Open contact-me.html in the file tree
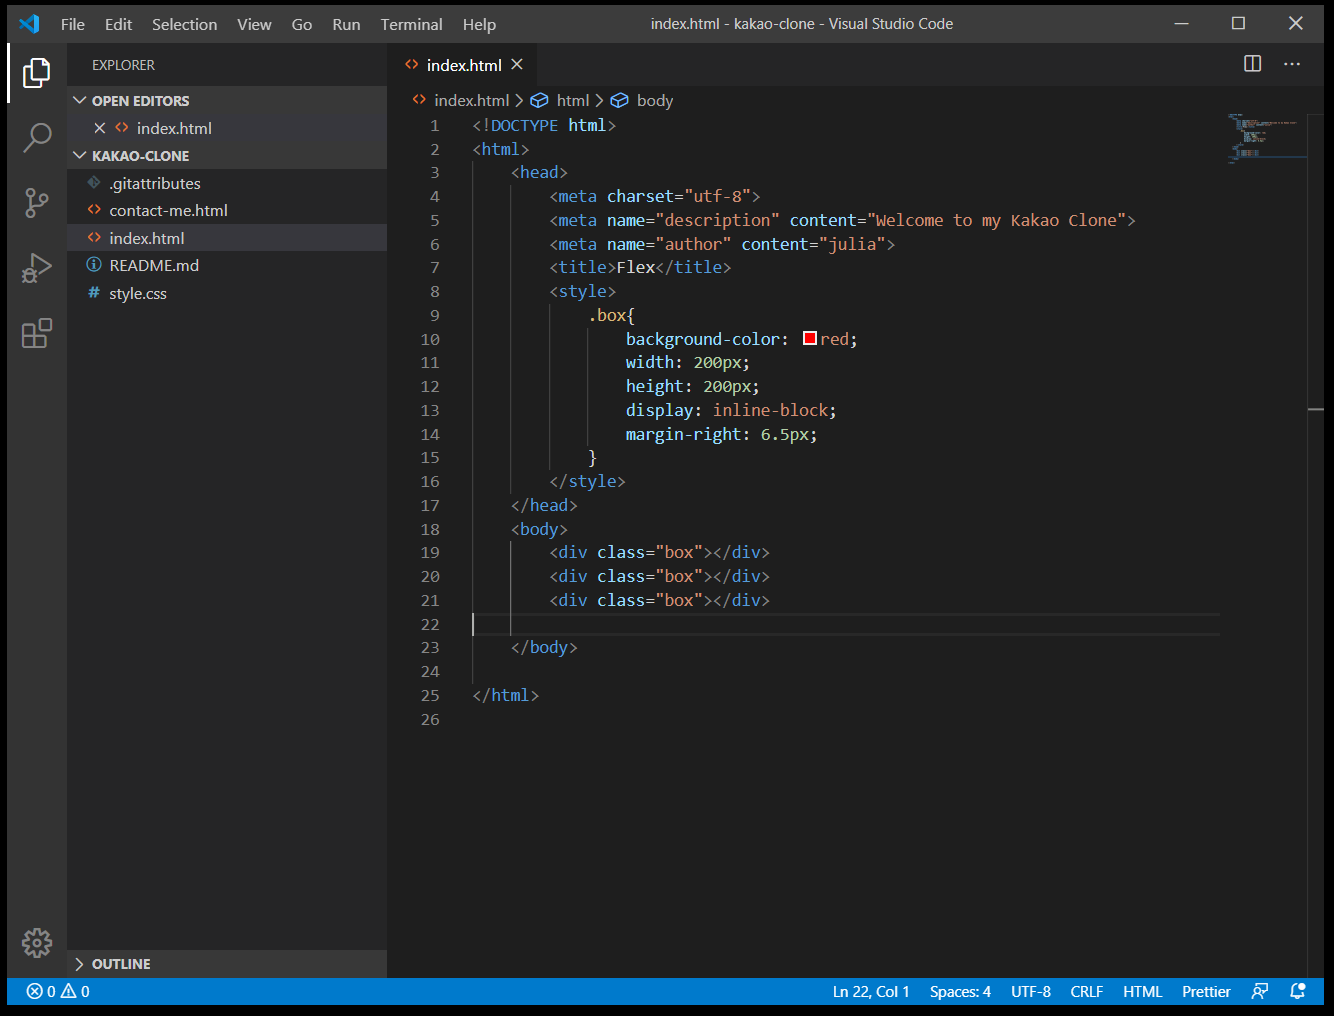1334x1016 pixels. tap(227, 210)
